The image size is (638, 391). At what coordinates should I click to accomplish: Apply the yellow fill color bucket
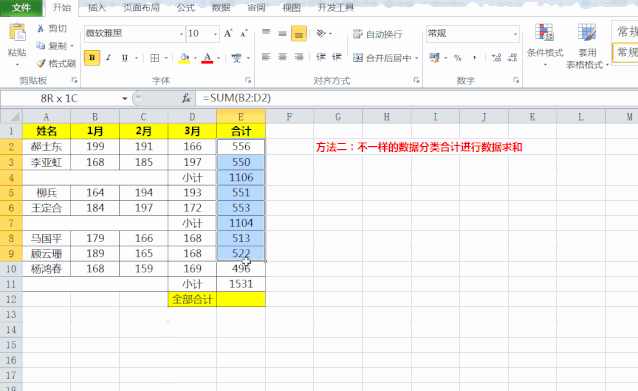tap(184, 58)
